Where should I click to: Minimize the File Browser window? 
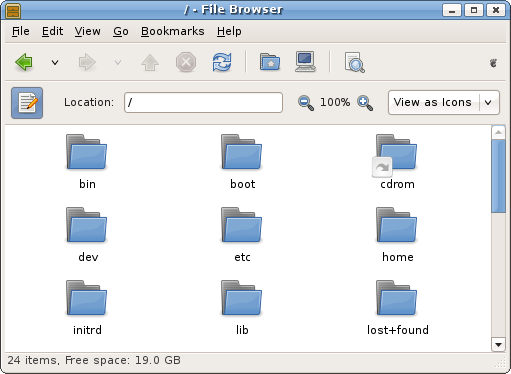point(452,10)
